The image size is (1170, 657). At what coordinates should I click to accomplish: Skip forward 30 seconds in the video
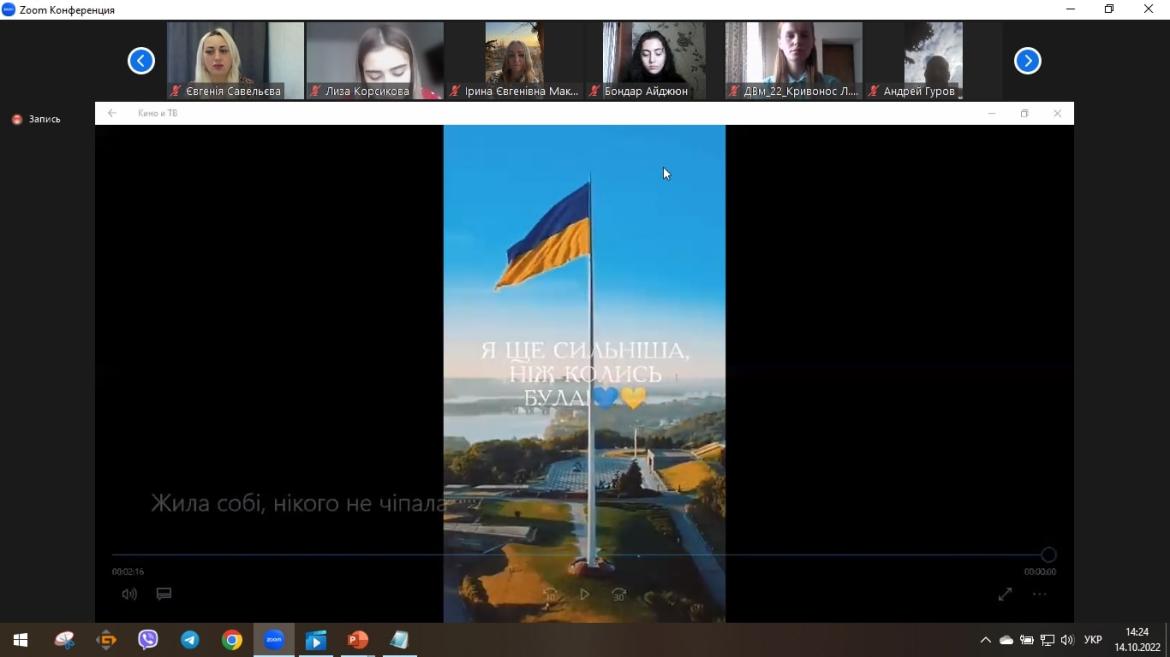point(619,594)
